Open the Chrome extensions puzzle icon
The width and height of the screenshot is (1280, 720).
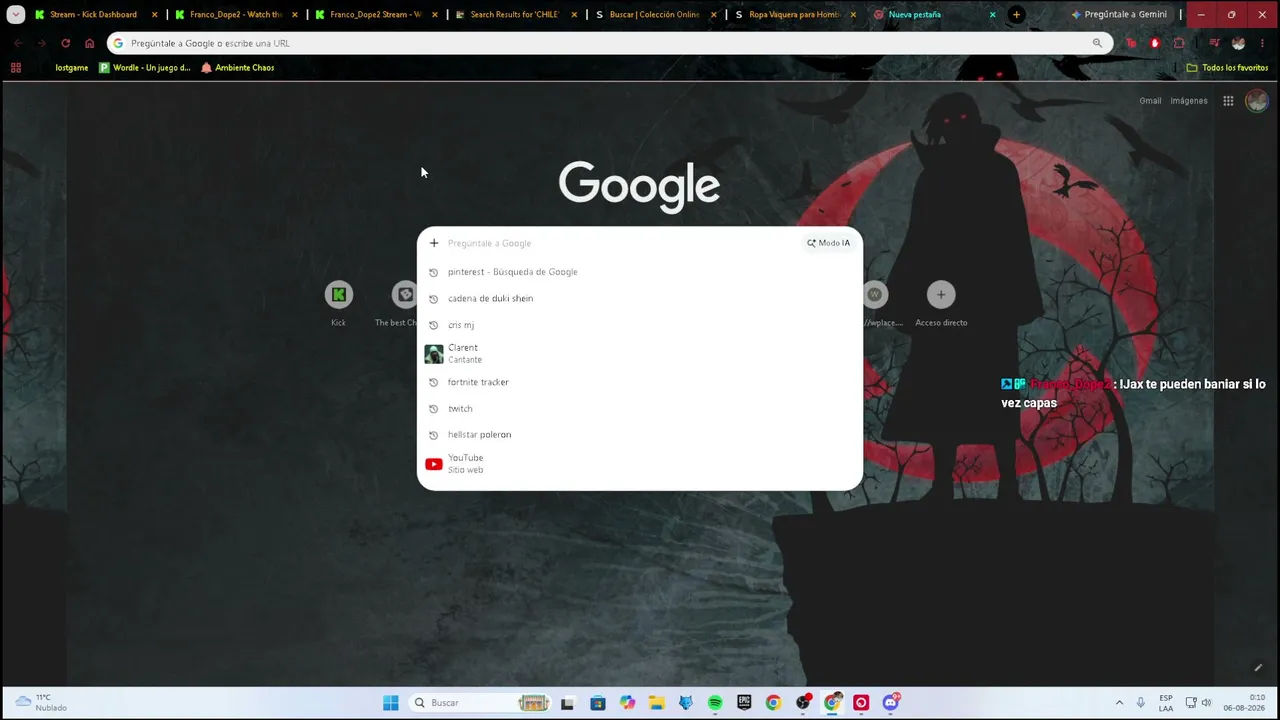tap(1179, 43)
